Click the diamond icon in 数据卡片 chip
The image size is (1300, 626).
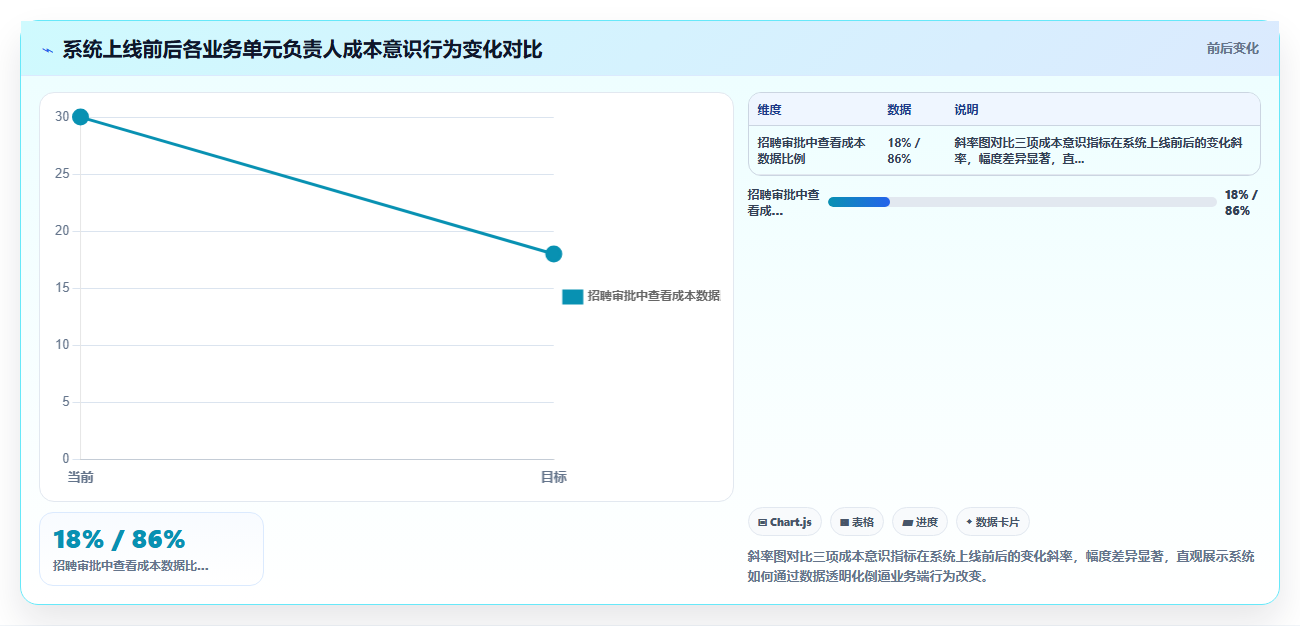(x=969, y=522)
